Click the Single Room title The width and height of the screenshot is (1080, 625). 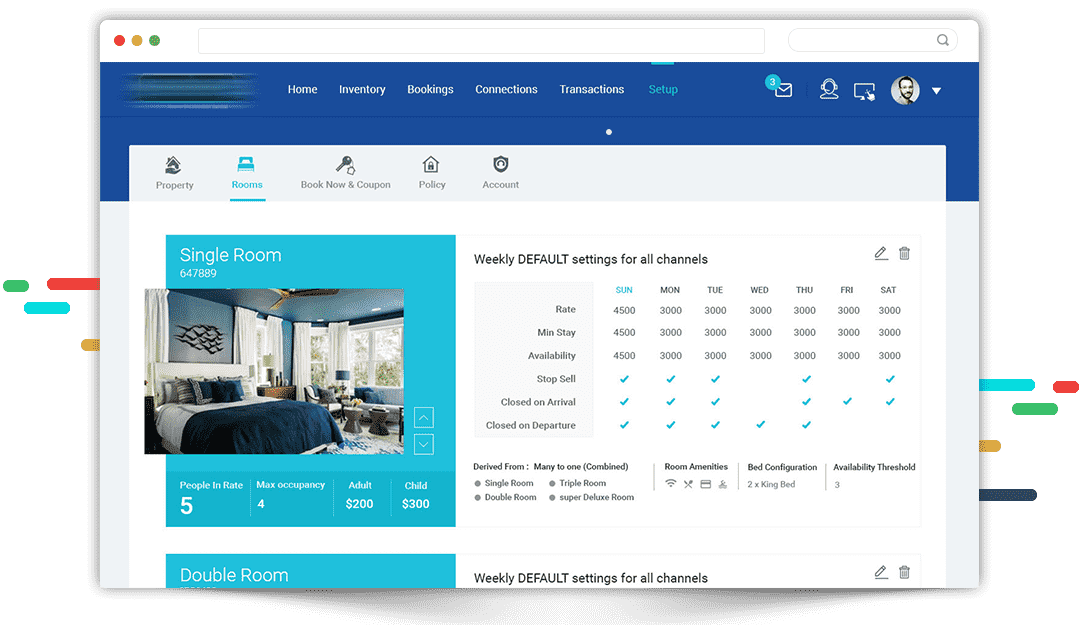coord(230,256)
